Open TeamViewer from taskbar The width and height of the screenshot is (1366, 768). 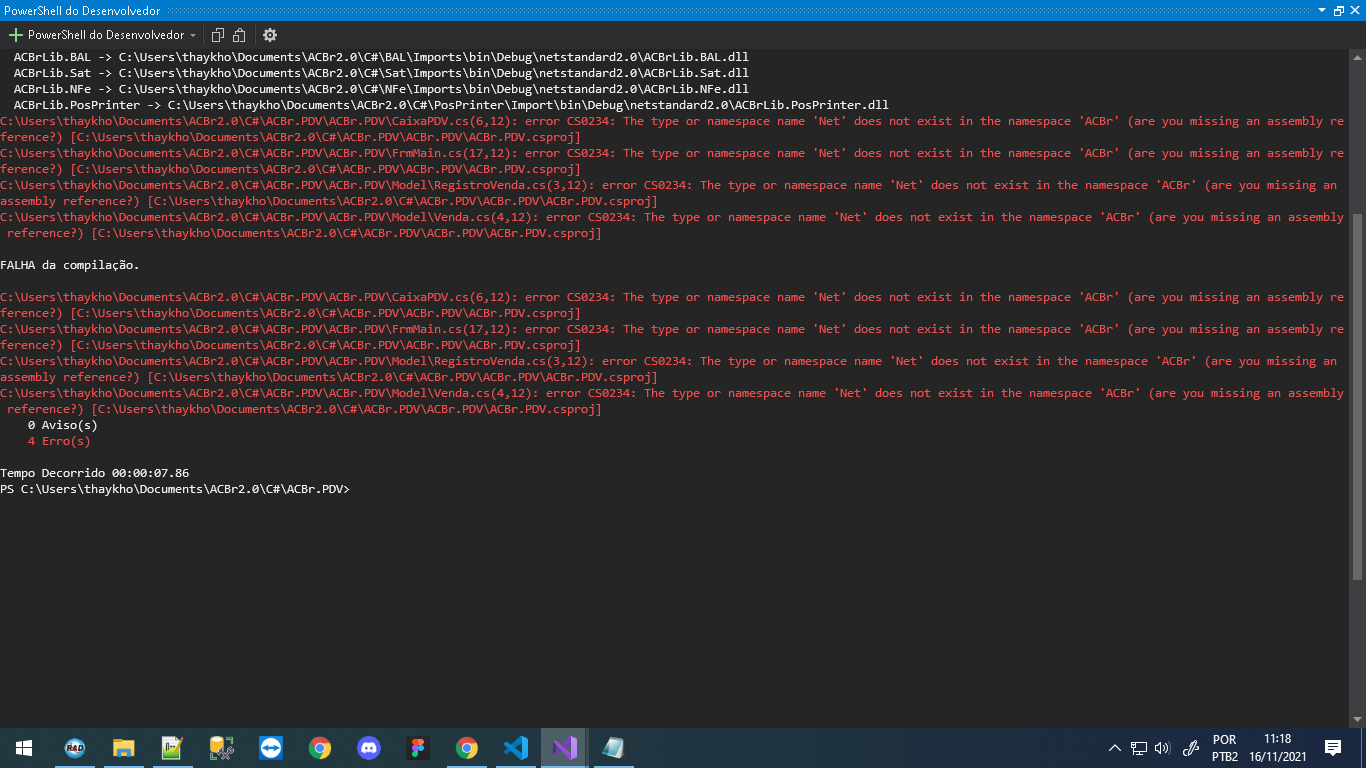point(270,748)
